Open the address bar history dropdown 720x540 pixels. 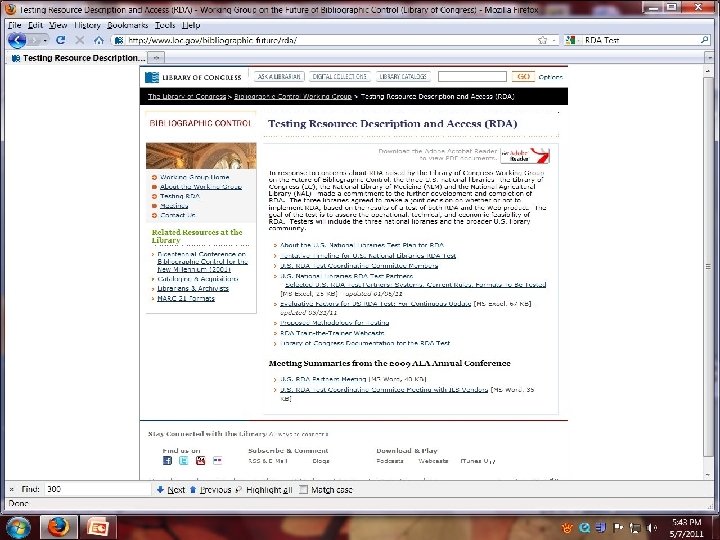pos(554,40)
